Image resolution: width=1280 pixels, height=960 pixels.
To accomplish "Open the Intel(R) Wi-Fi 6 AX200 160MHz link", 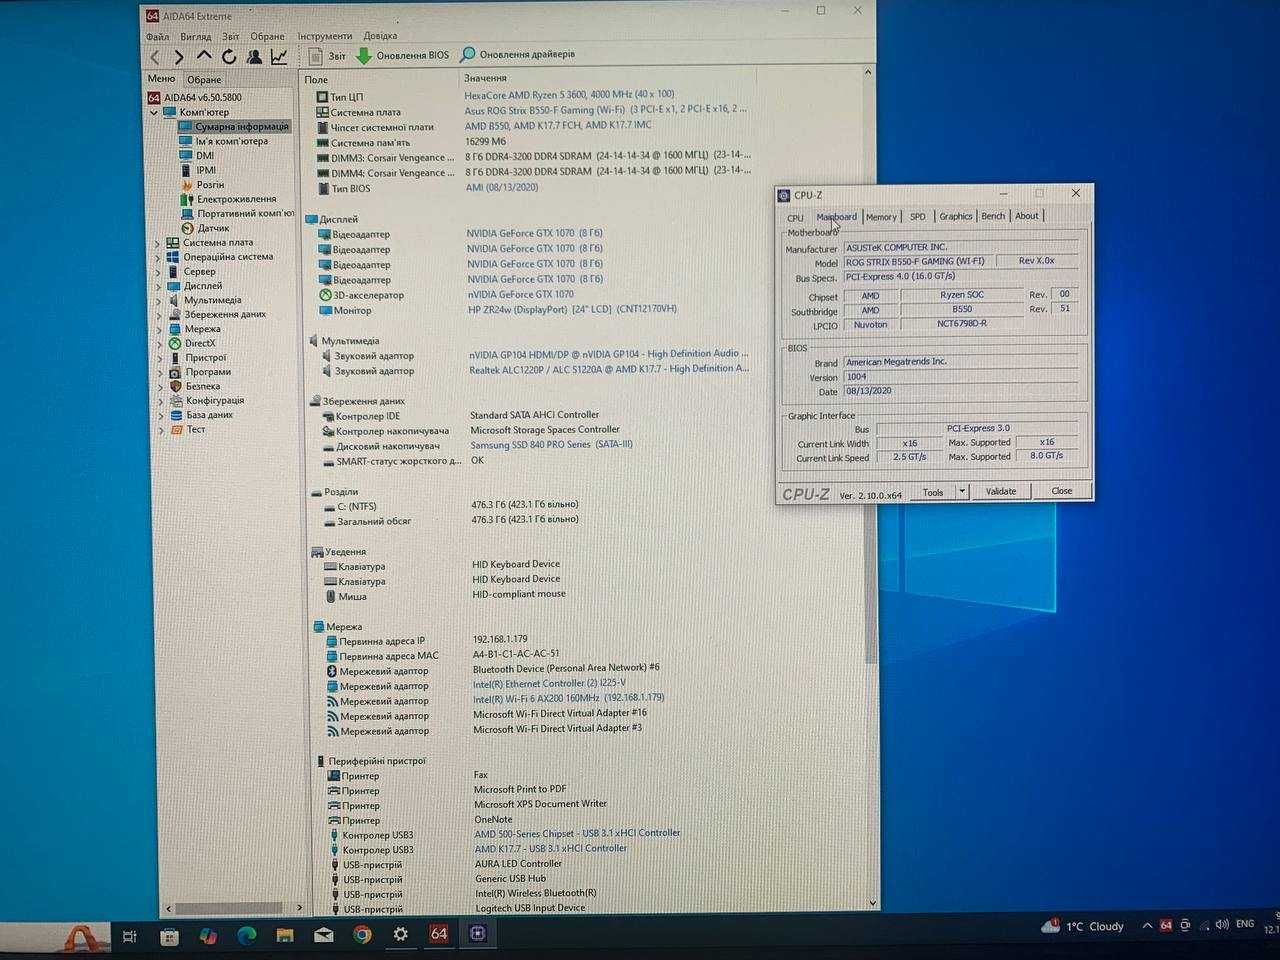I will [568, 698].
